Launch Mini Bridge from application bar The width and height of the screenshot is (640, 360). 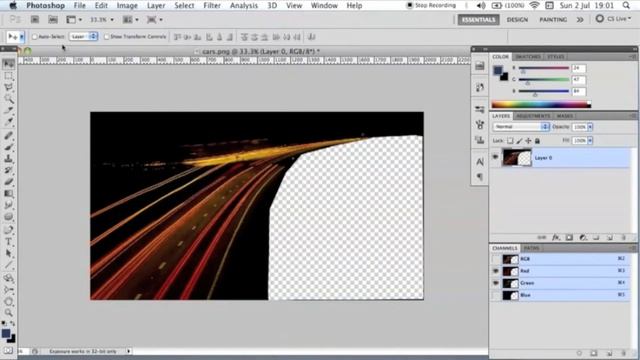[x=53, y=20]
